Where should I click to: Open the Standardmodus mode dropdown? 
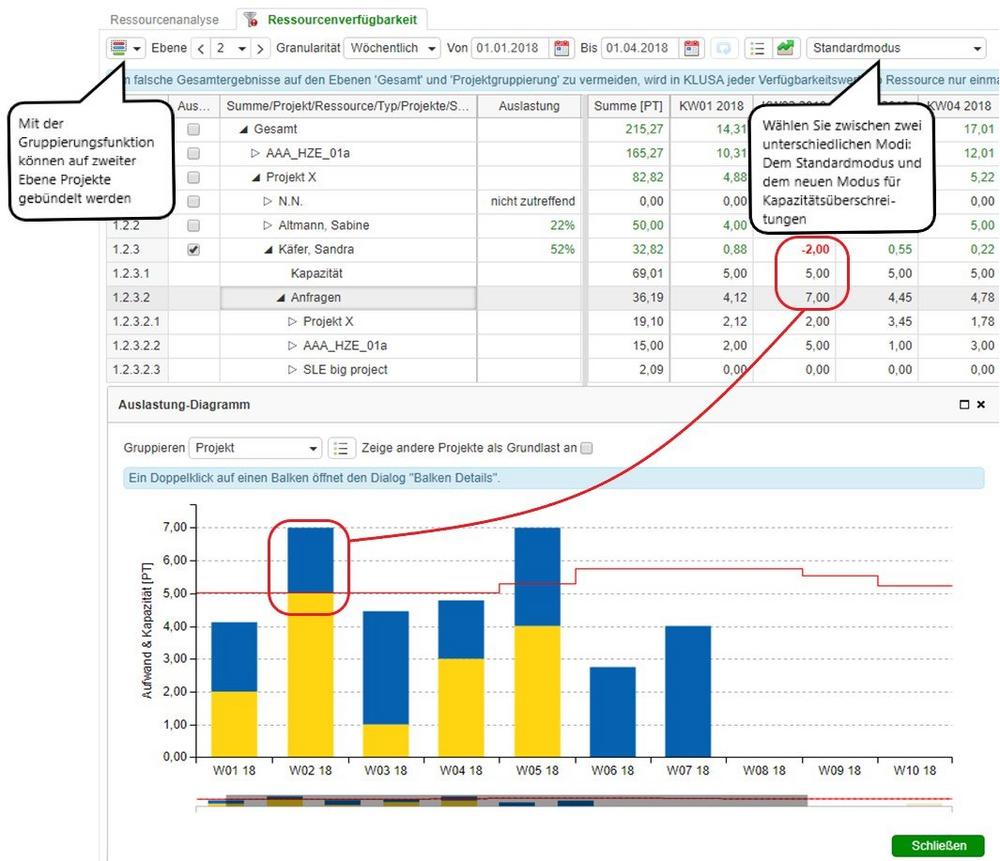[895, 48]
